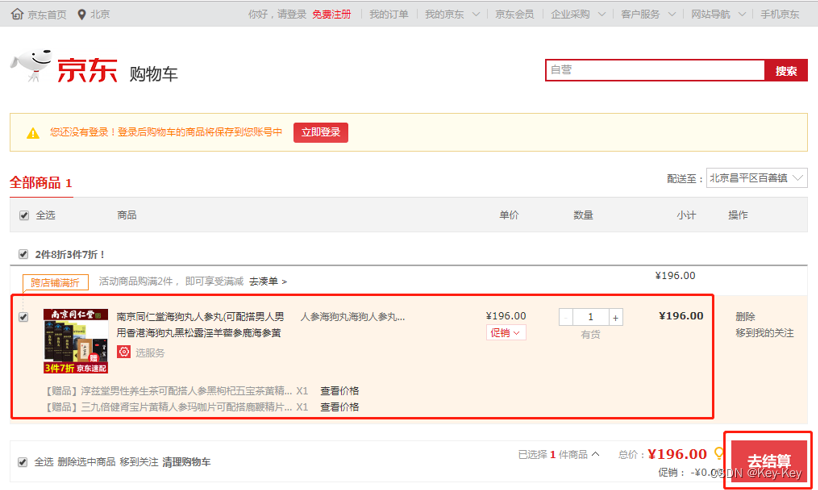Image resolution: width=818 pixels, height=490 pixels.
Task: Click the 去结算 checkout button
Action: 768,460
